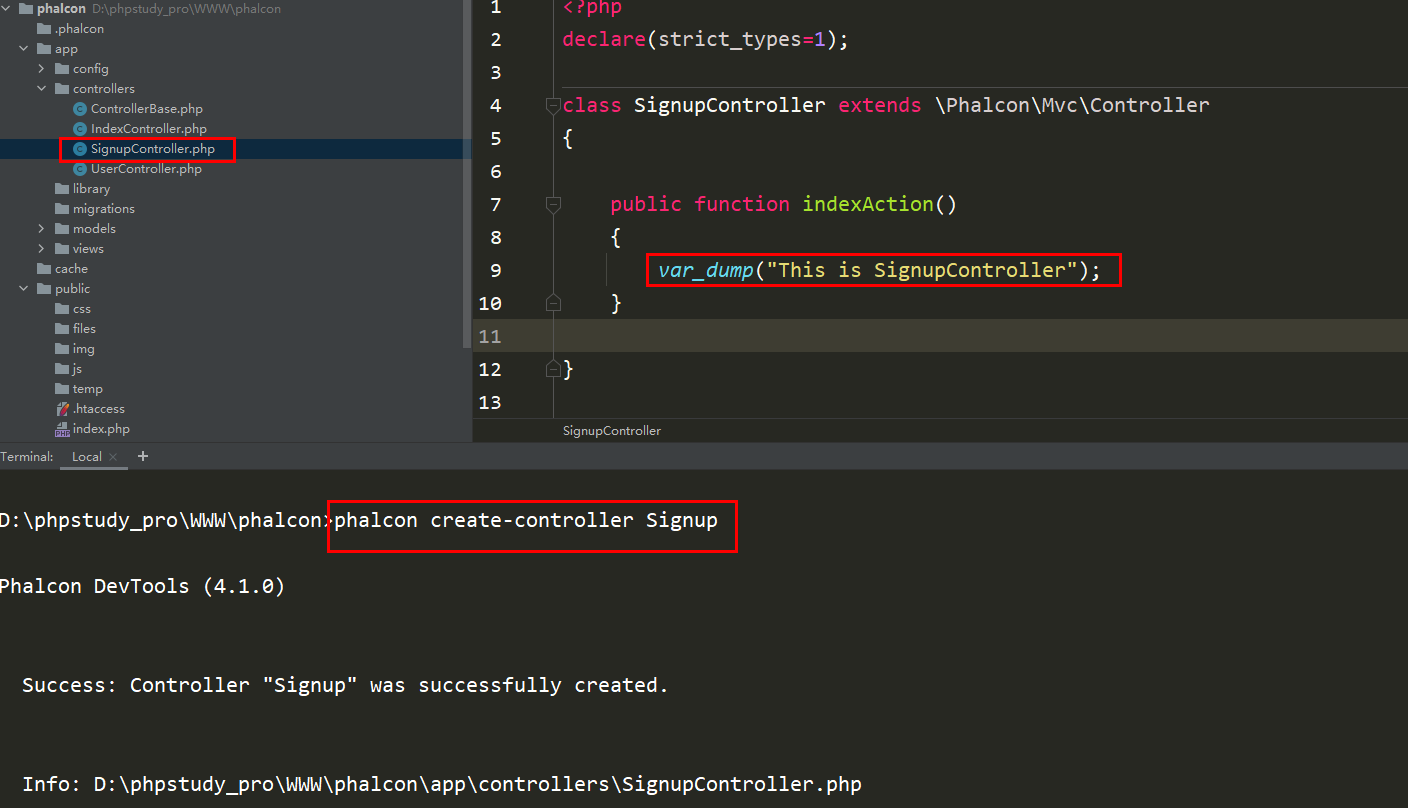
Task: Add a new terminal session tab
Action: tap(143, 456)
